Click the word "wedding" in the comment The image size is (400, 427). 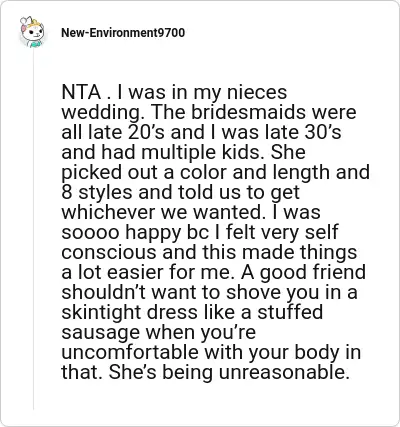click(101, 112)
